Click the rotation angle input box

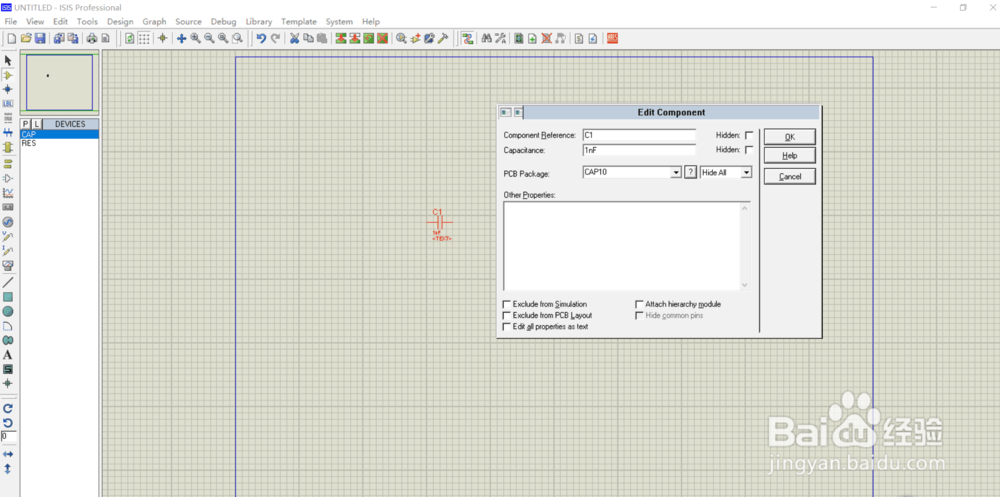(x=8, y=436)
